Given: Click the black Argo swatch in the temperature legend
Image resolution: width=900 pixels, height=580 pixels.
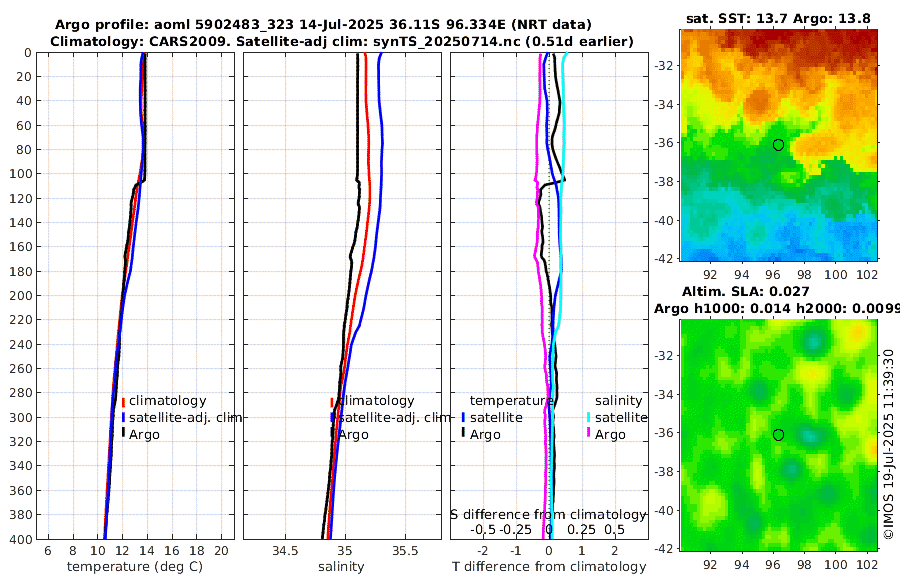Looking at the screenshot, I should (x=123, y=434).
